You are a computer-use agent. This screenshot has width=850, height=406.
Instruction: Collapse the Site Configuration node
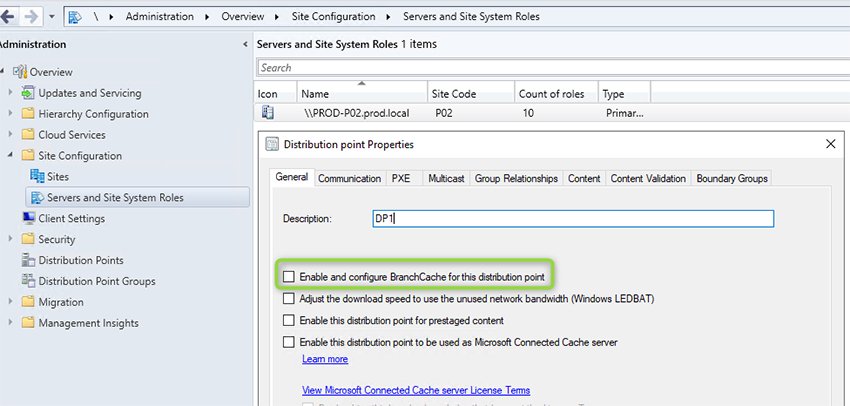[x=10, y=156]
